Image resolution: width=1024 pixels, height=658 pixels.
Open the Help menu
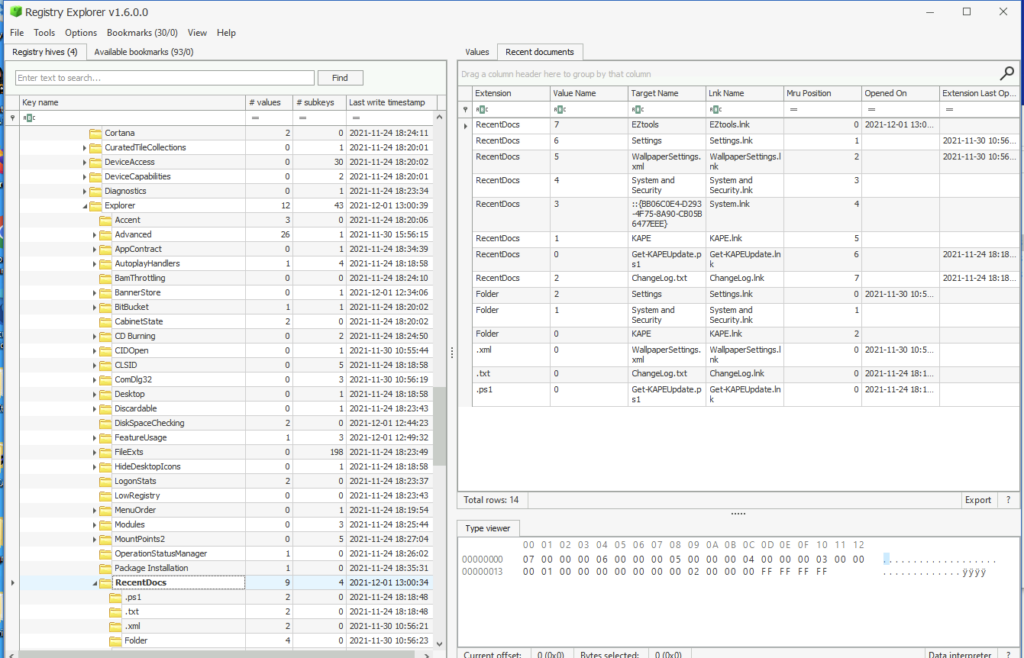coord(226,33)
